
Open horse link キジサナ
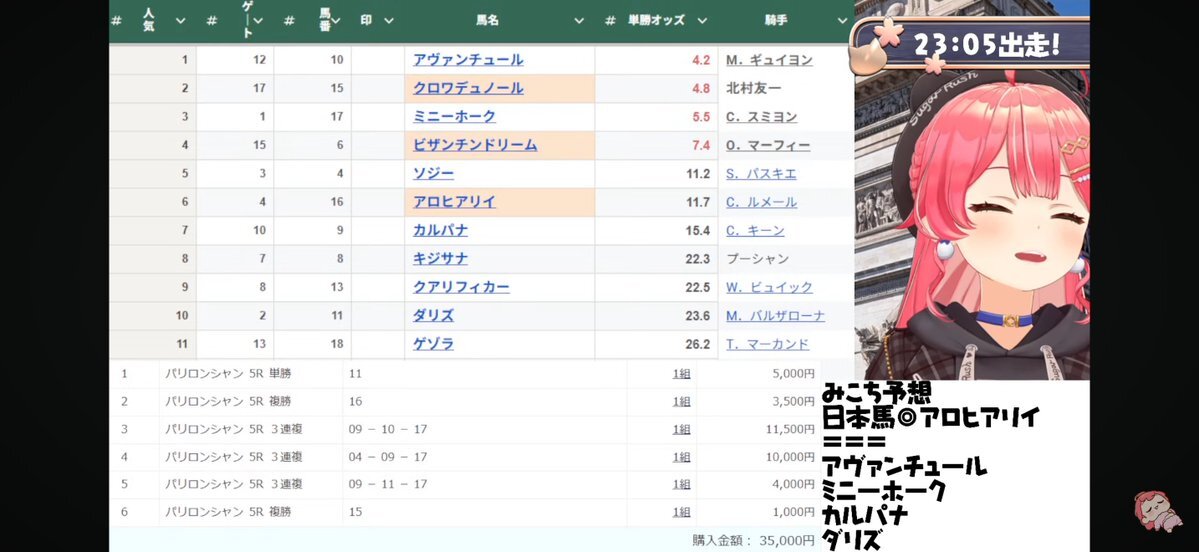coord(440,258)
